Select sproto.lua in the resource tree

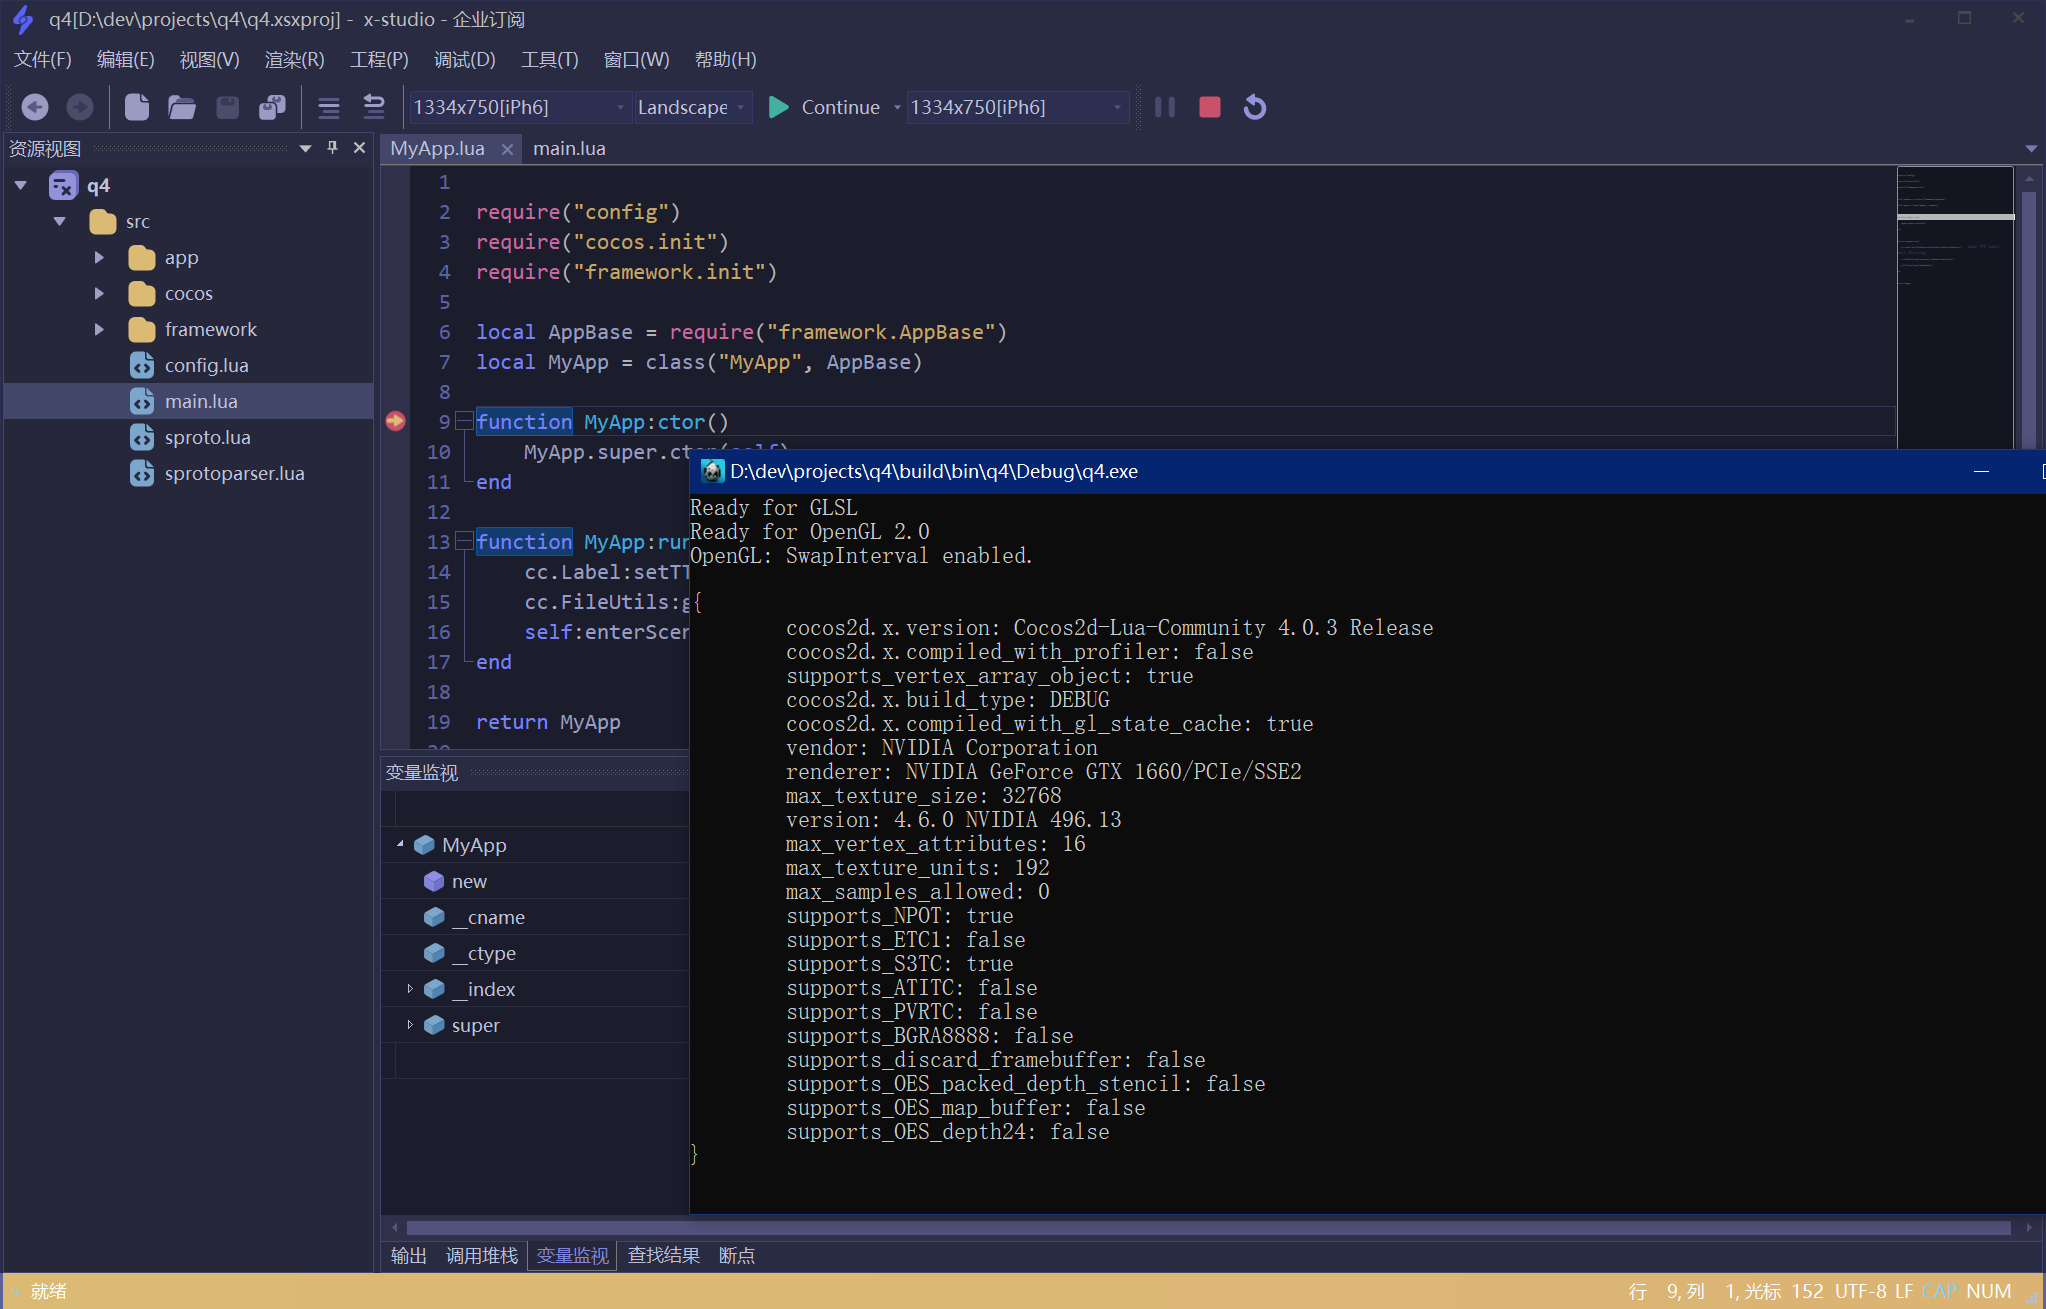pos(207,437)
